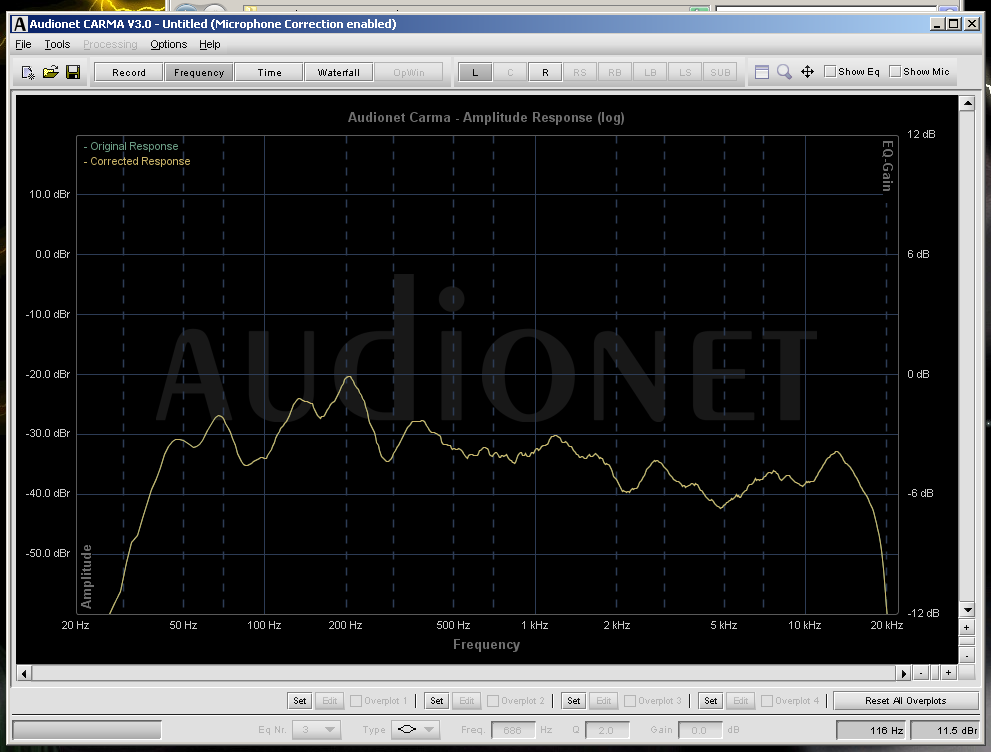Click Set button for Overplot 4

coord(711,701)
